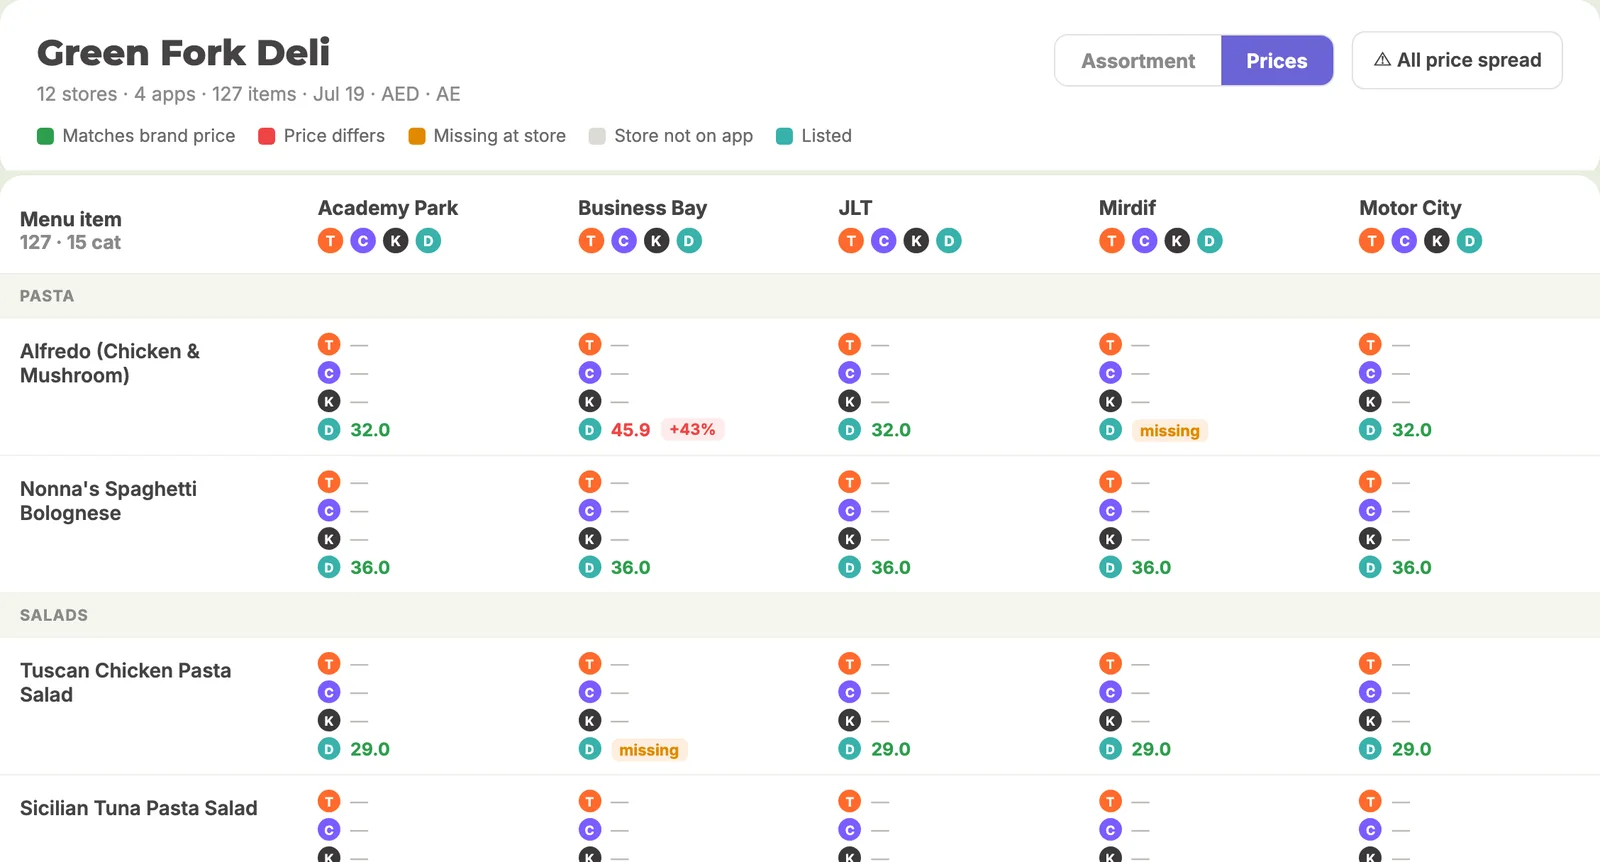Click Bolognese's 36.0 price at Mirdif

(x=1151, y=568)
